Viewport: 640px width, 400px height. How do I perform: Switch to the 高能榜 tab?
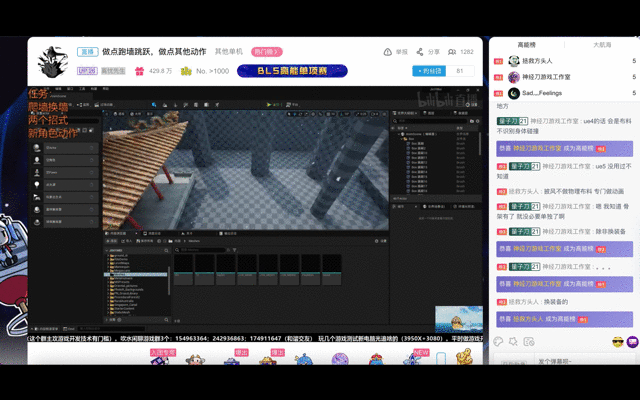pos(527,45)
